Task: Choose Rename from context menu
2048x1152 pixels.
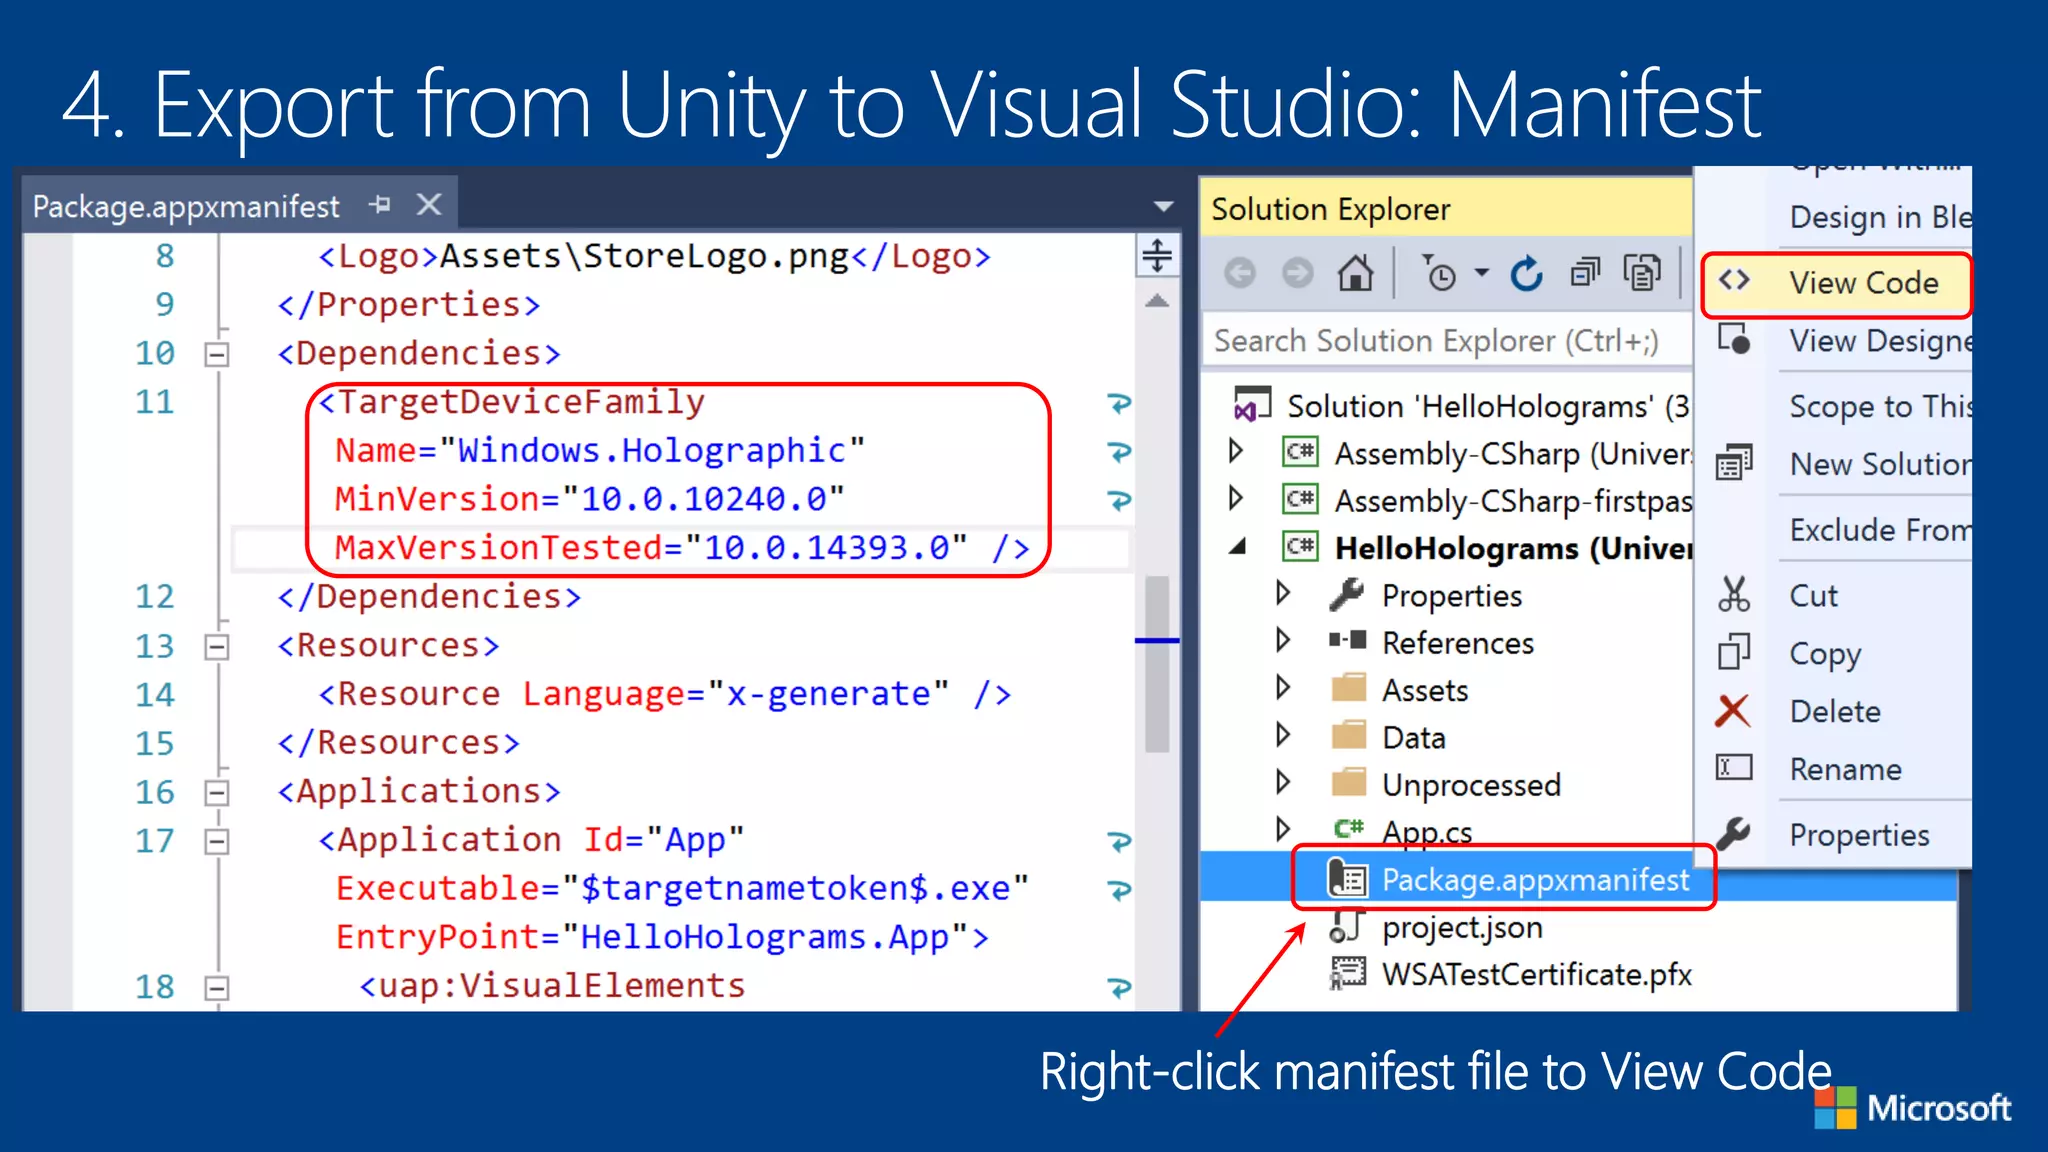Action: click(x=1836, y=770)
